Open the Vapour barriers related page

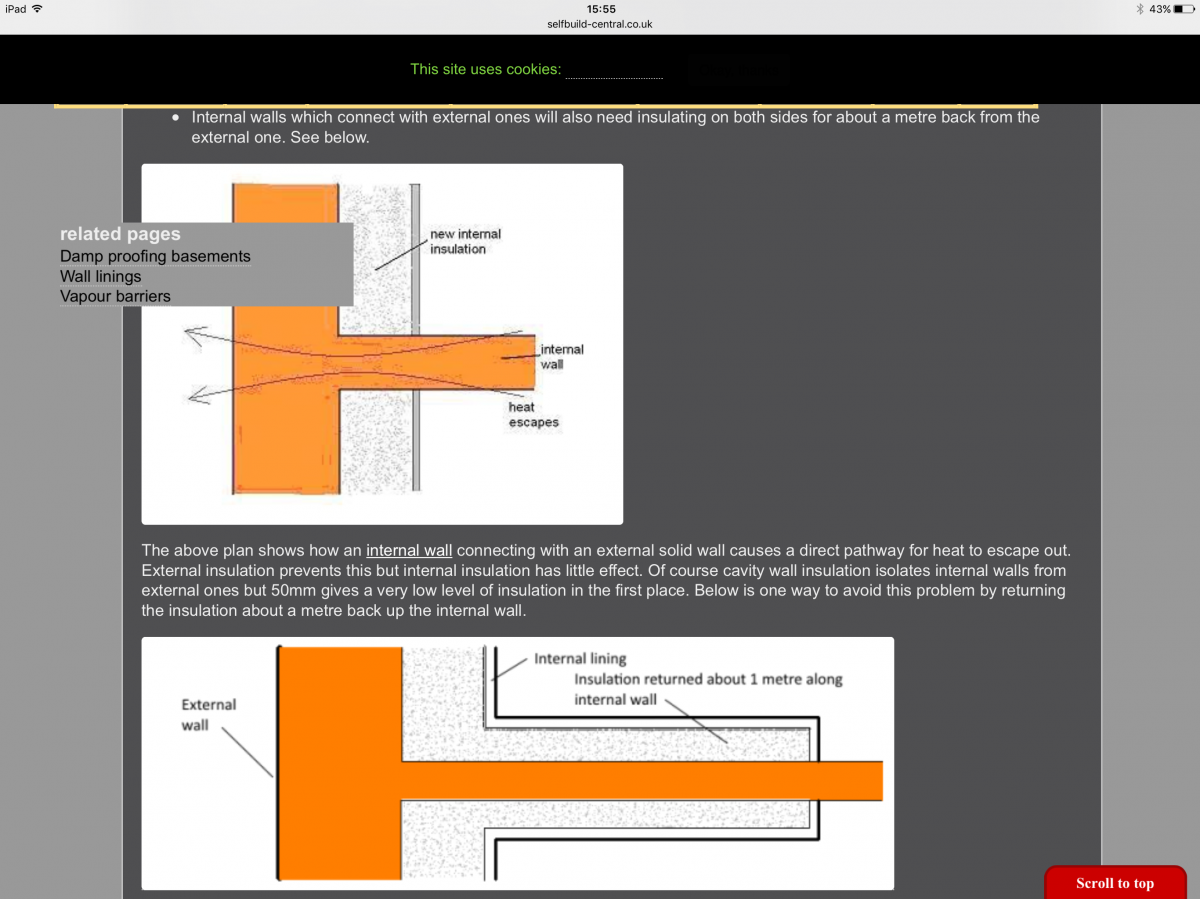(115, 296)
